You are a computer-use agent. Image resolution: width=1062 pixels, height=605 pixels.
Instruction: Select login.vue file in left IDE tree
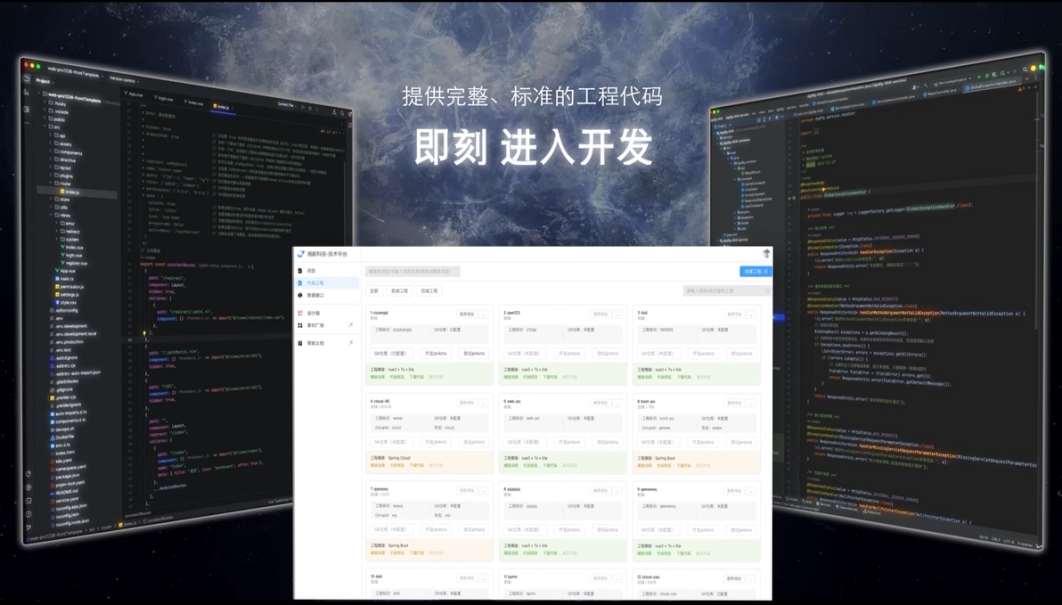pyautogui.click(x=73, y=255)
